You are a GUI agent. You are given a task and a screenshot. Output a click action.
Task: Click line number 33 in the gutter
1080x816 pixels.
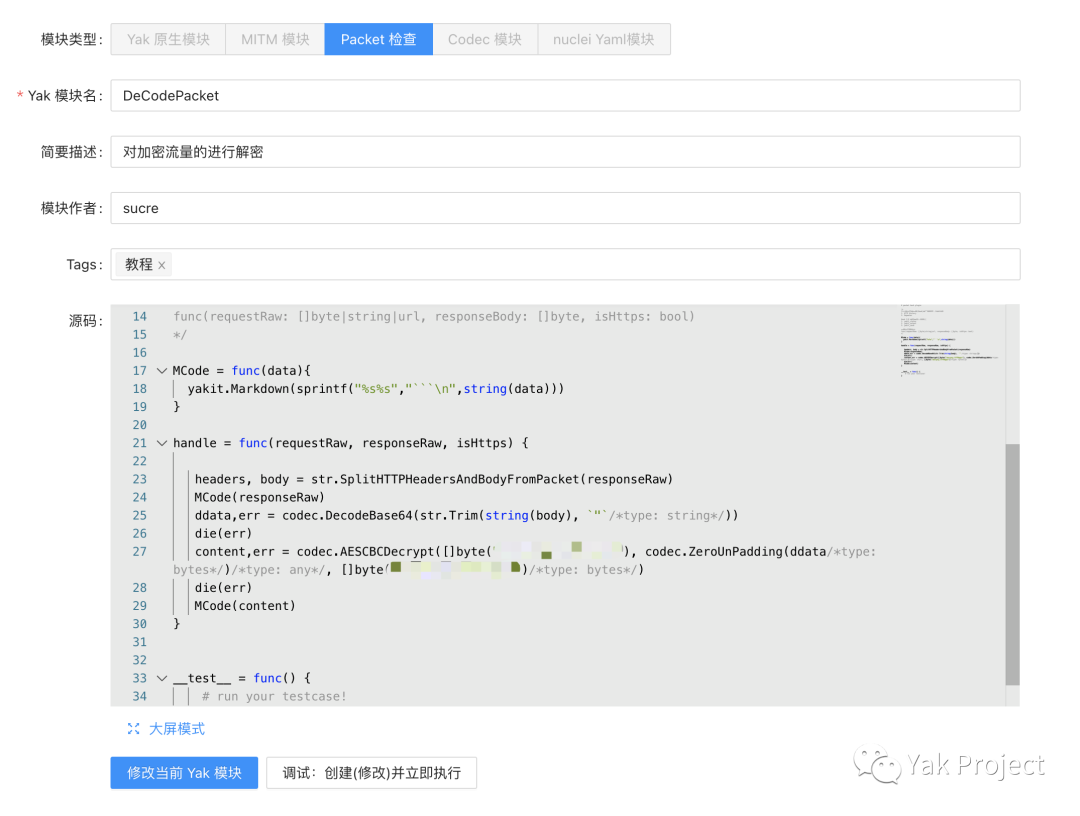point(140,678)
